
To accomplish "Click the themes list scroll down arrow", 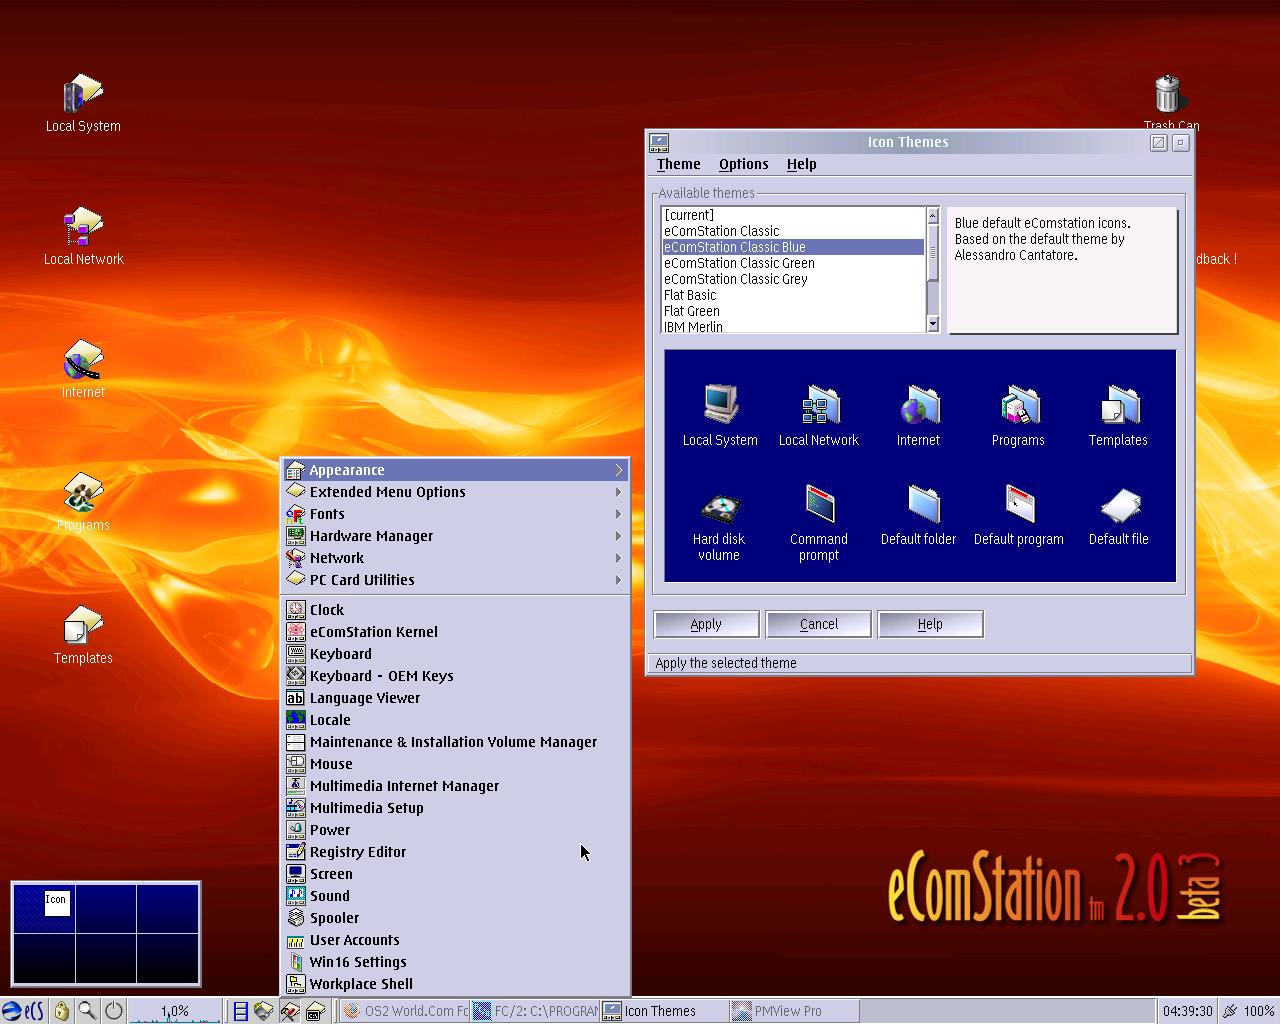I will click(x=933, y=323).
